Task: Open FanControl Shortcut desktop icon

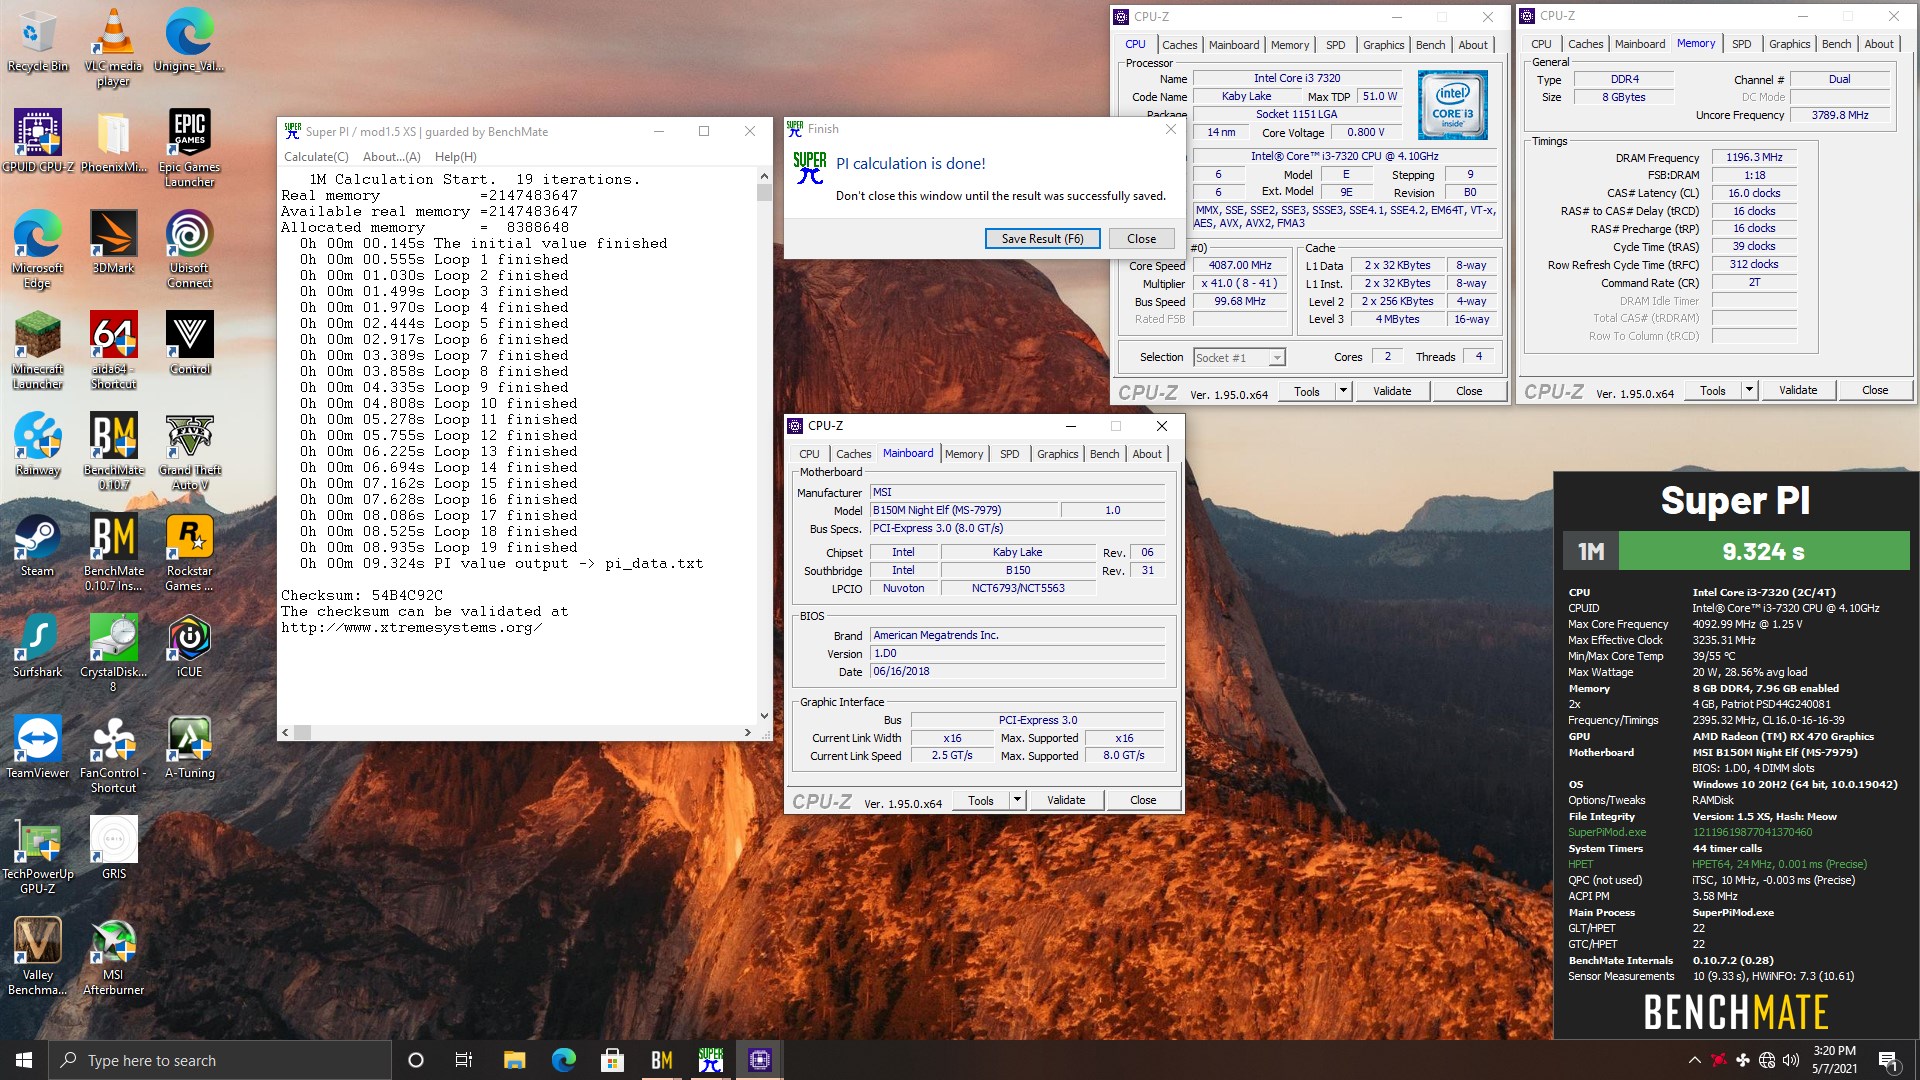Action: [x=113, y=754]
